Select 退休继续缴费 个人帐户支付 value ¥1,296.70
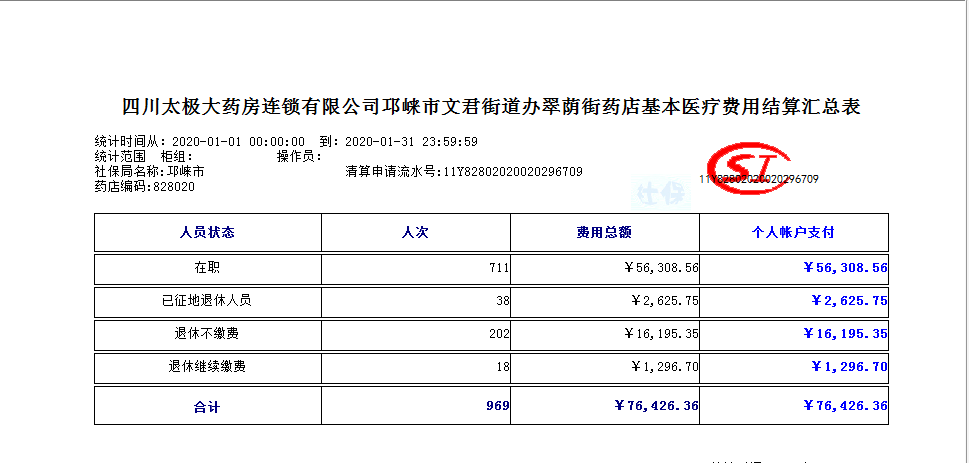 click(850, 366)
